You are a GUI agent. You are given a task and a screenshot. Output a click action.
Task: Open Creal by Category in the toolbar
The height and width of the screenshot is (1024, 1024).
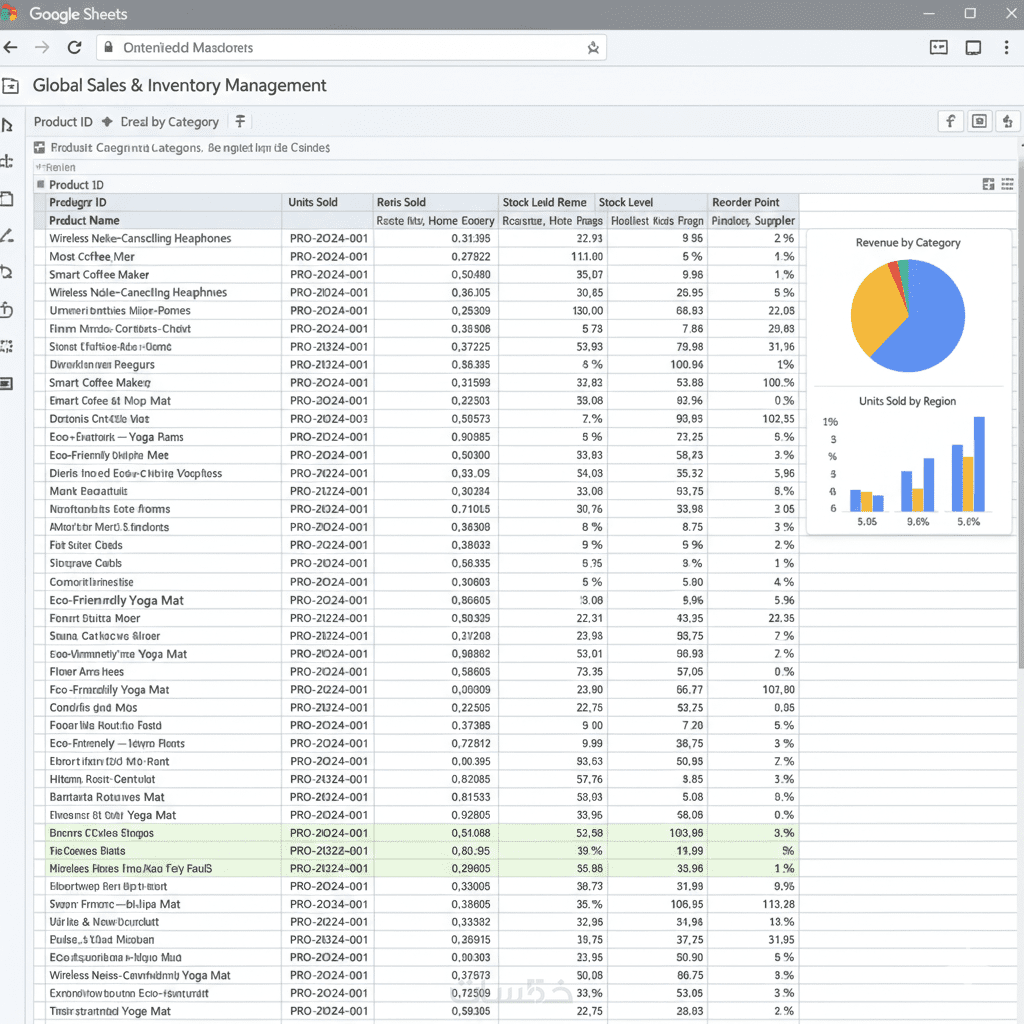coord(169,122)
